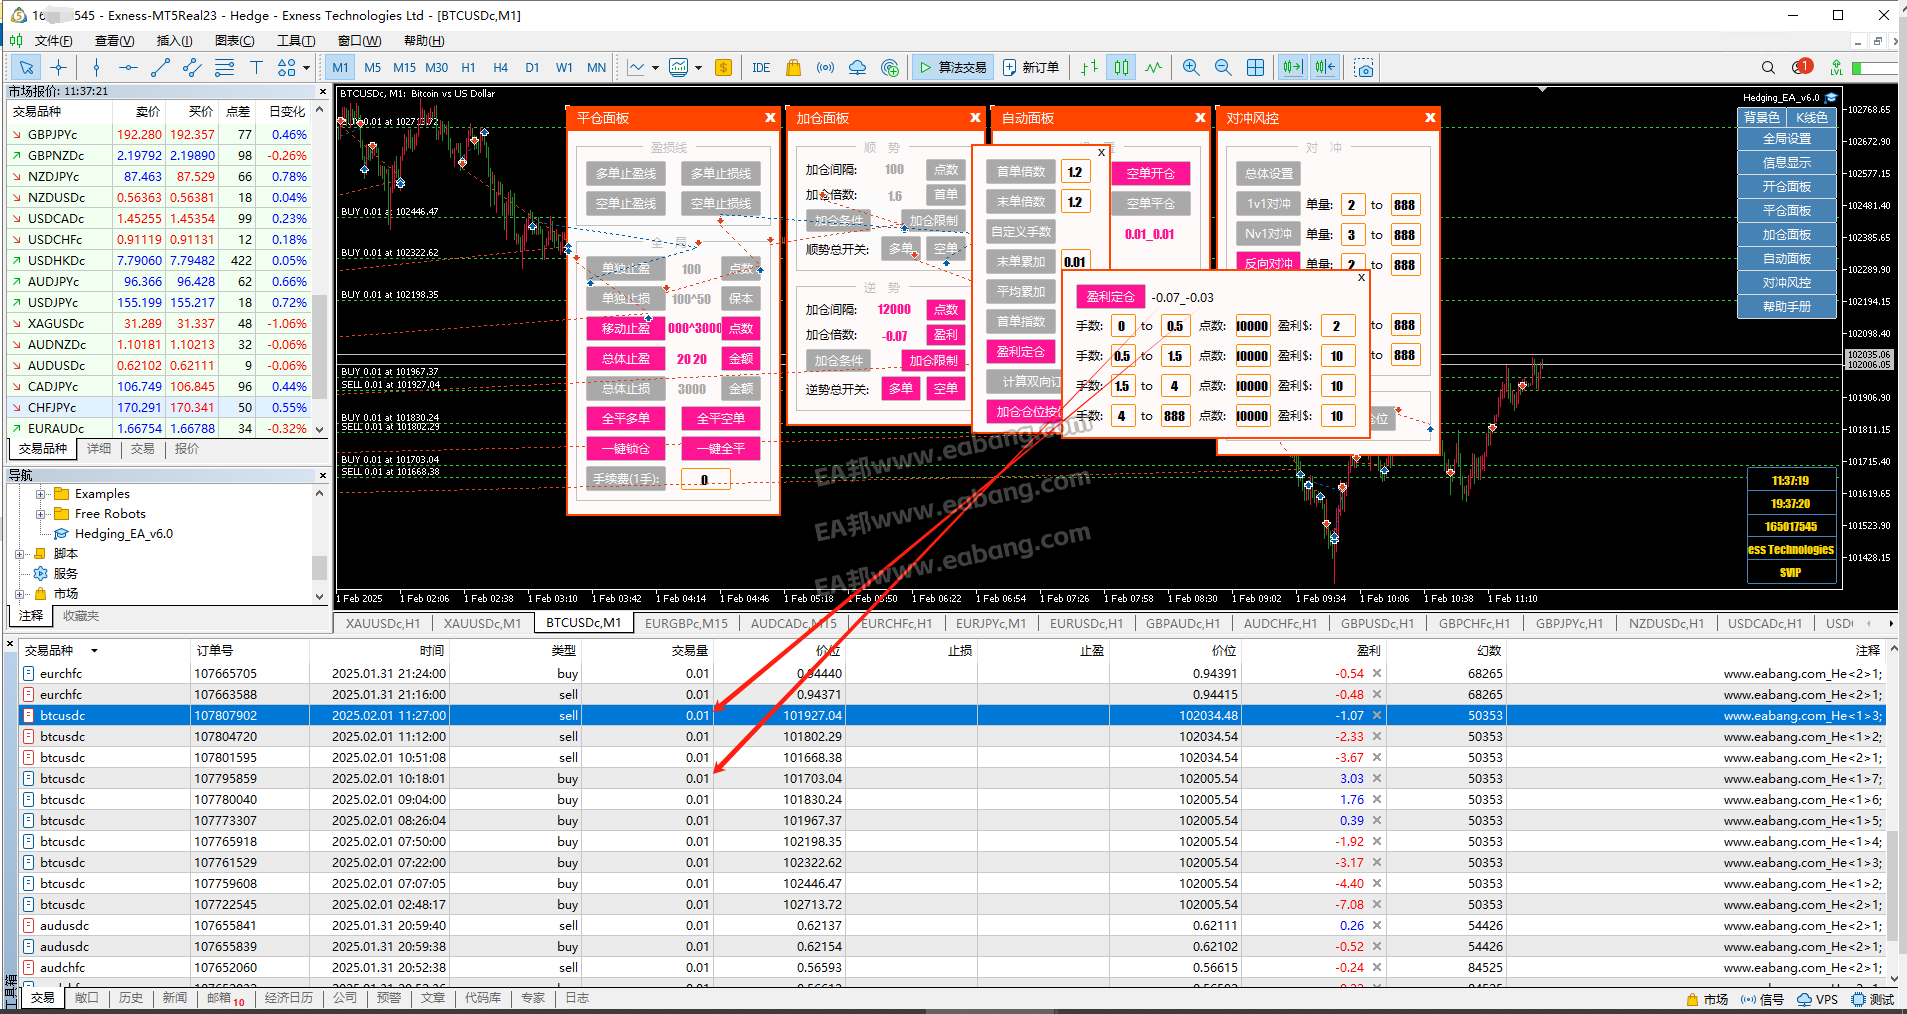This screenshot has height=1014, width=1907.
Task: Switch to the XAUUSDc,H1 chart tab
Action: point(382,623)
